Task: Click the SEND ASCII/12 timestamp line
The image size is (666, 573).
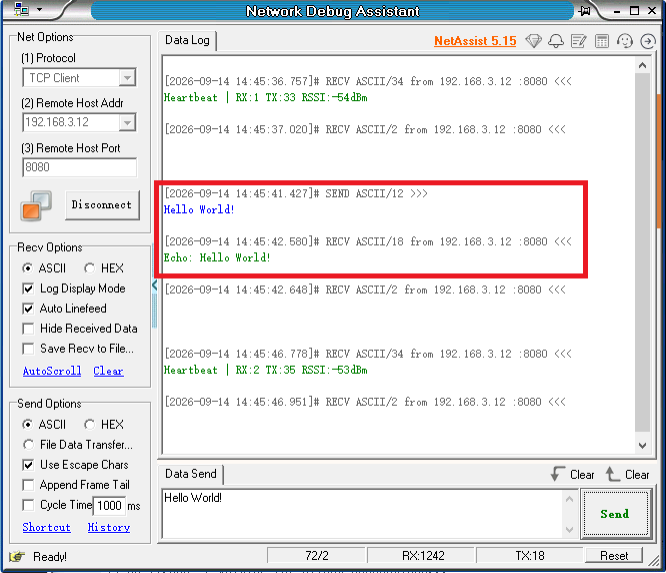Action: pyautogui.click(x=296, y=193)
